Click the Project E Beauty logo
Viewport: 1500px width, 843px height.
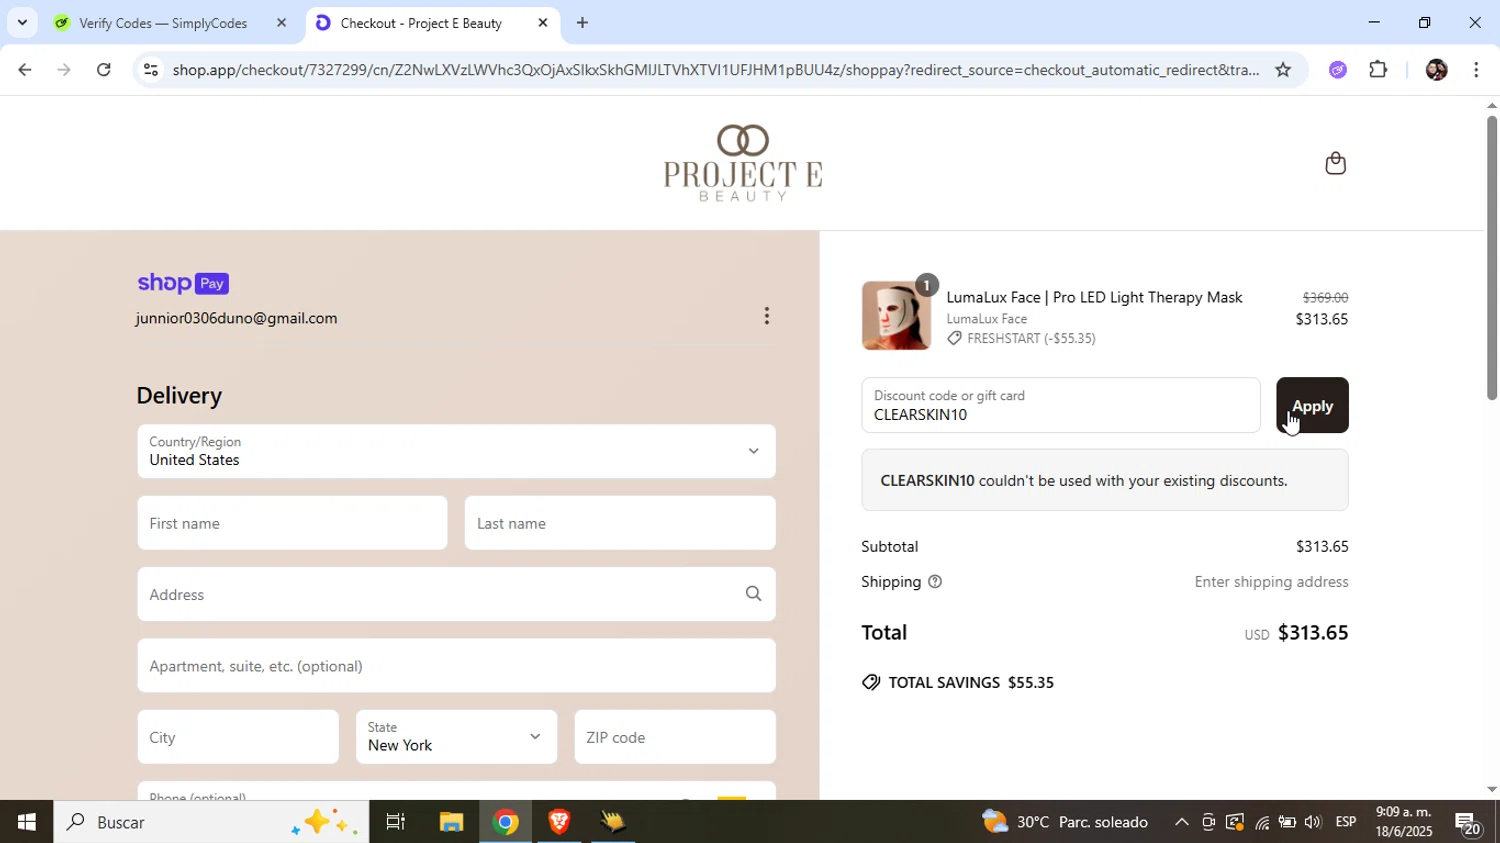[743, 163]
